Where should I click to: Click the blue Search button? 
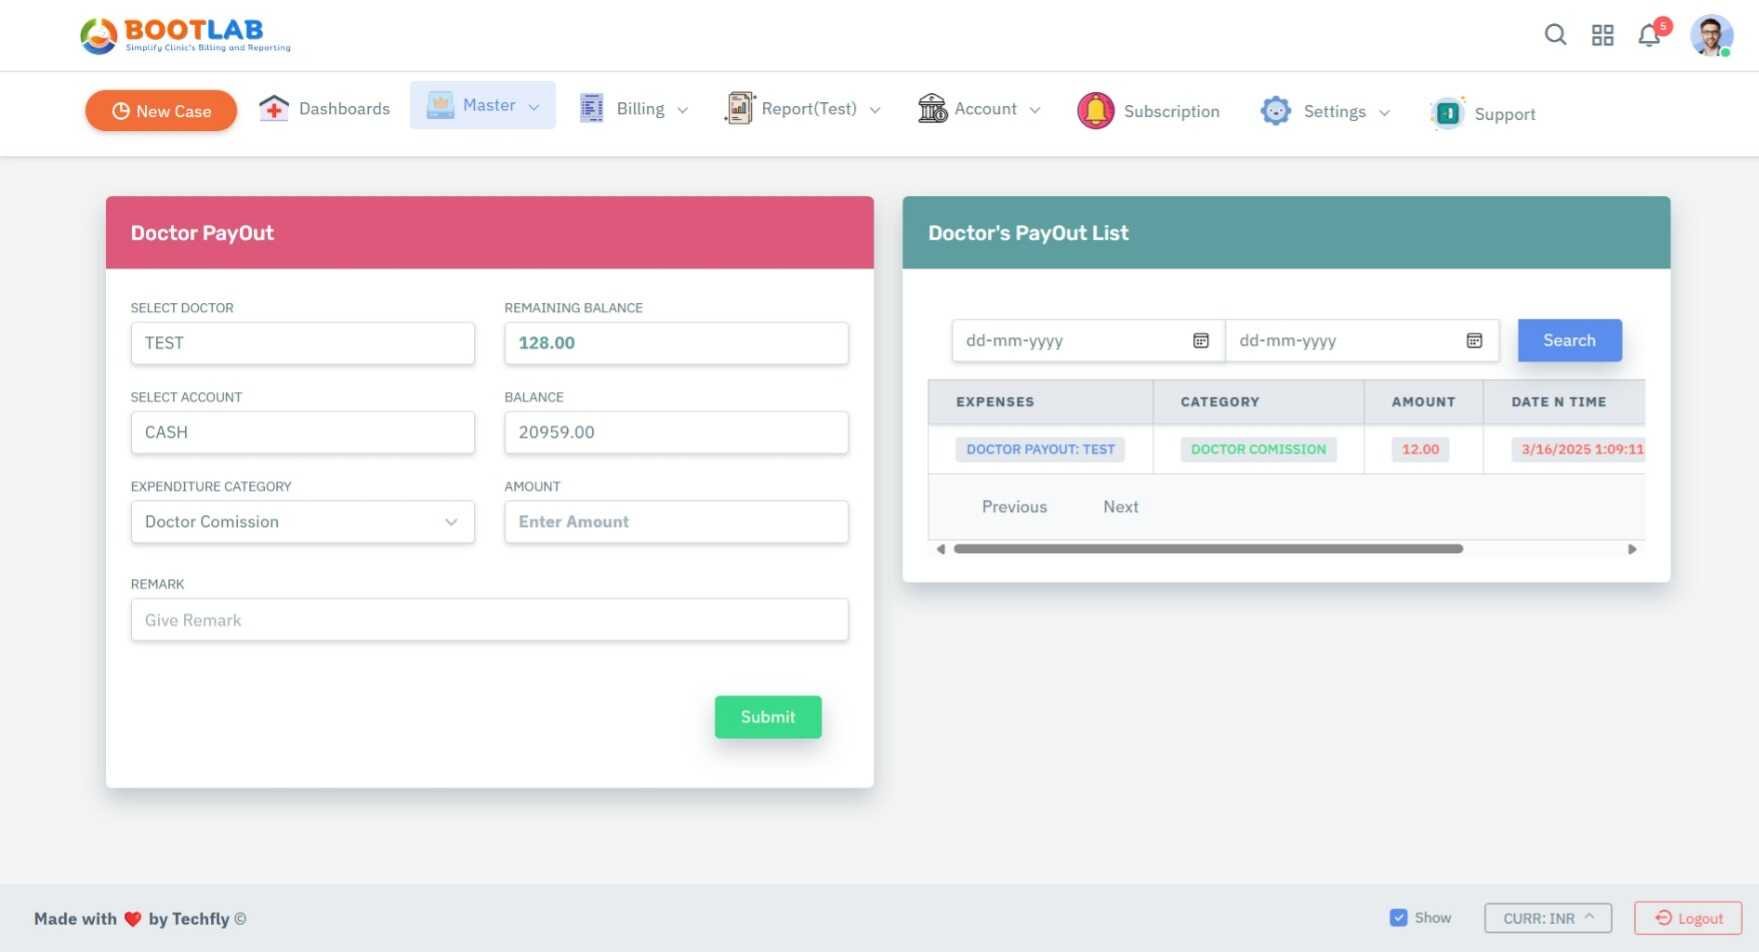coord(1568,340)
